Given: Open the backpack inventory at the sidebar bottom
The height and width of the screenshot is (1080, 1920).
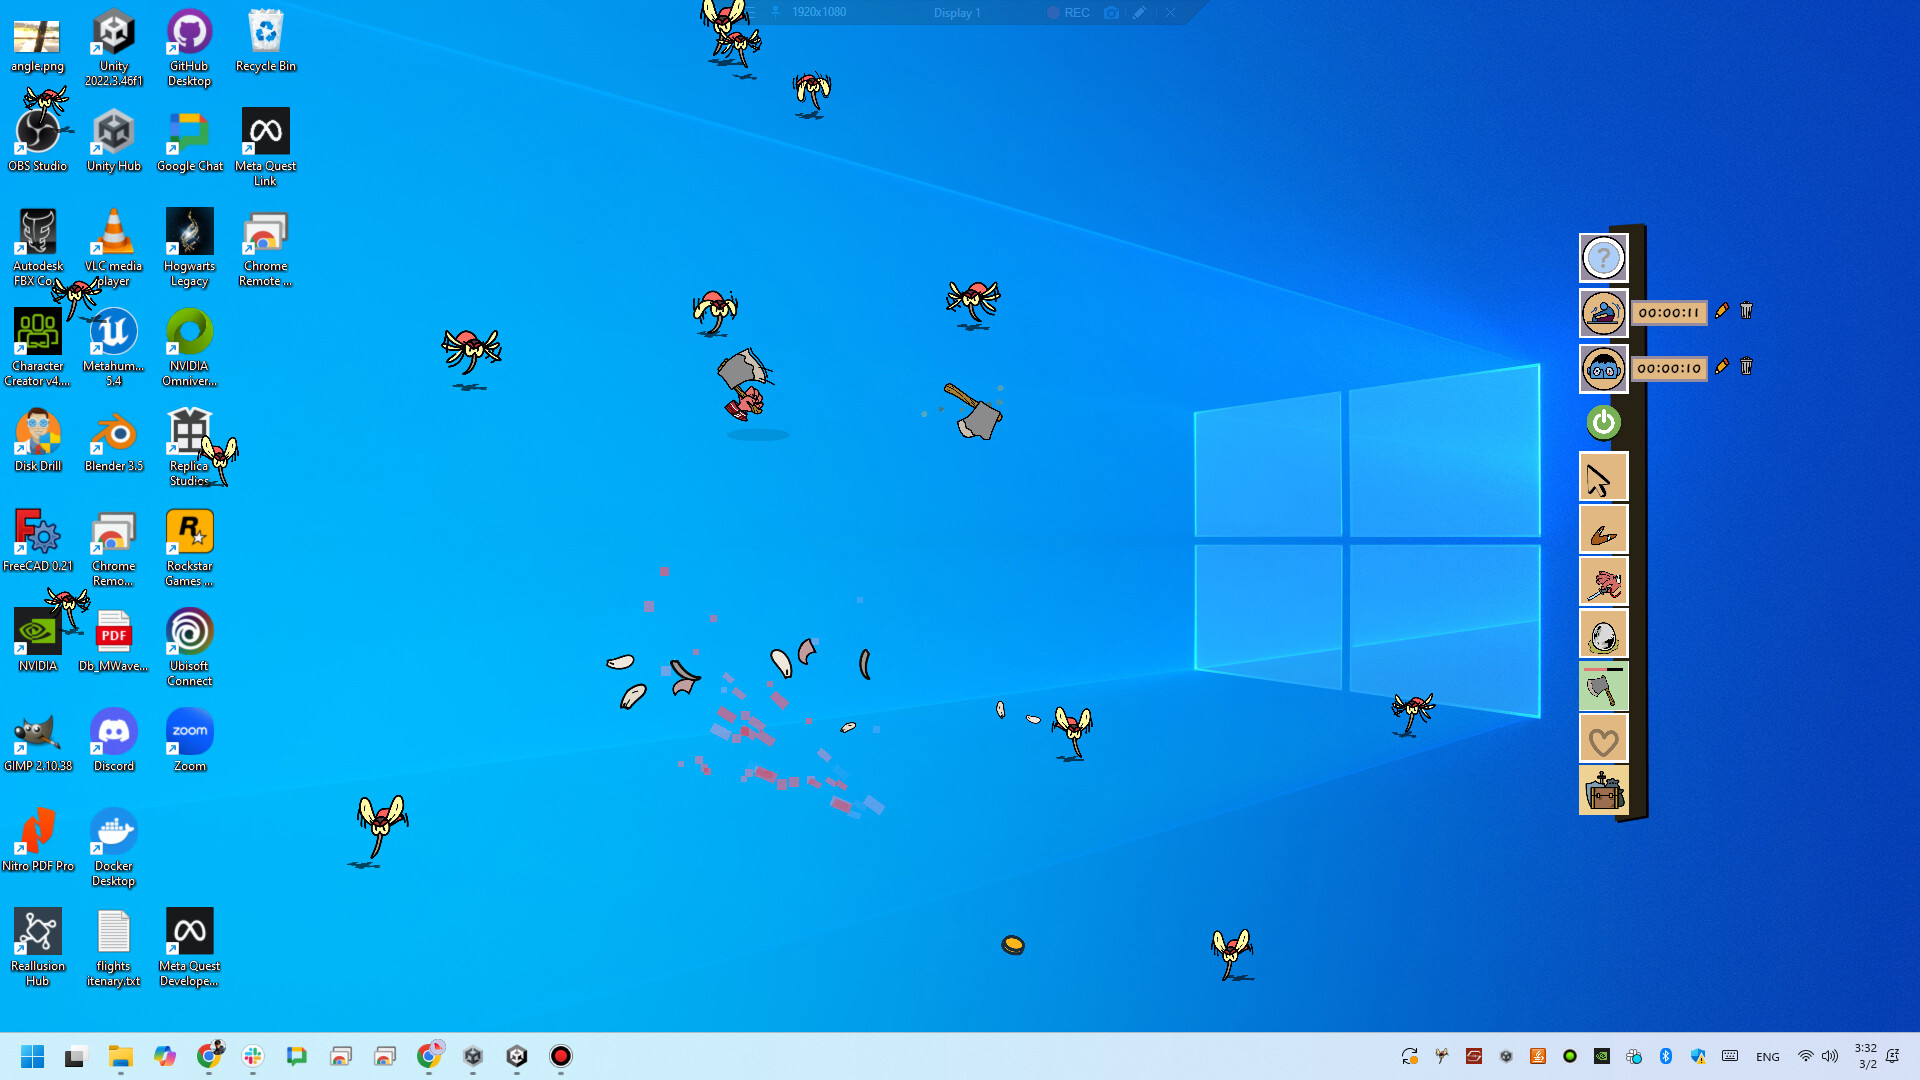Looking at the screenshot, I should point(1602,790).
